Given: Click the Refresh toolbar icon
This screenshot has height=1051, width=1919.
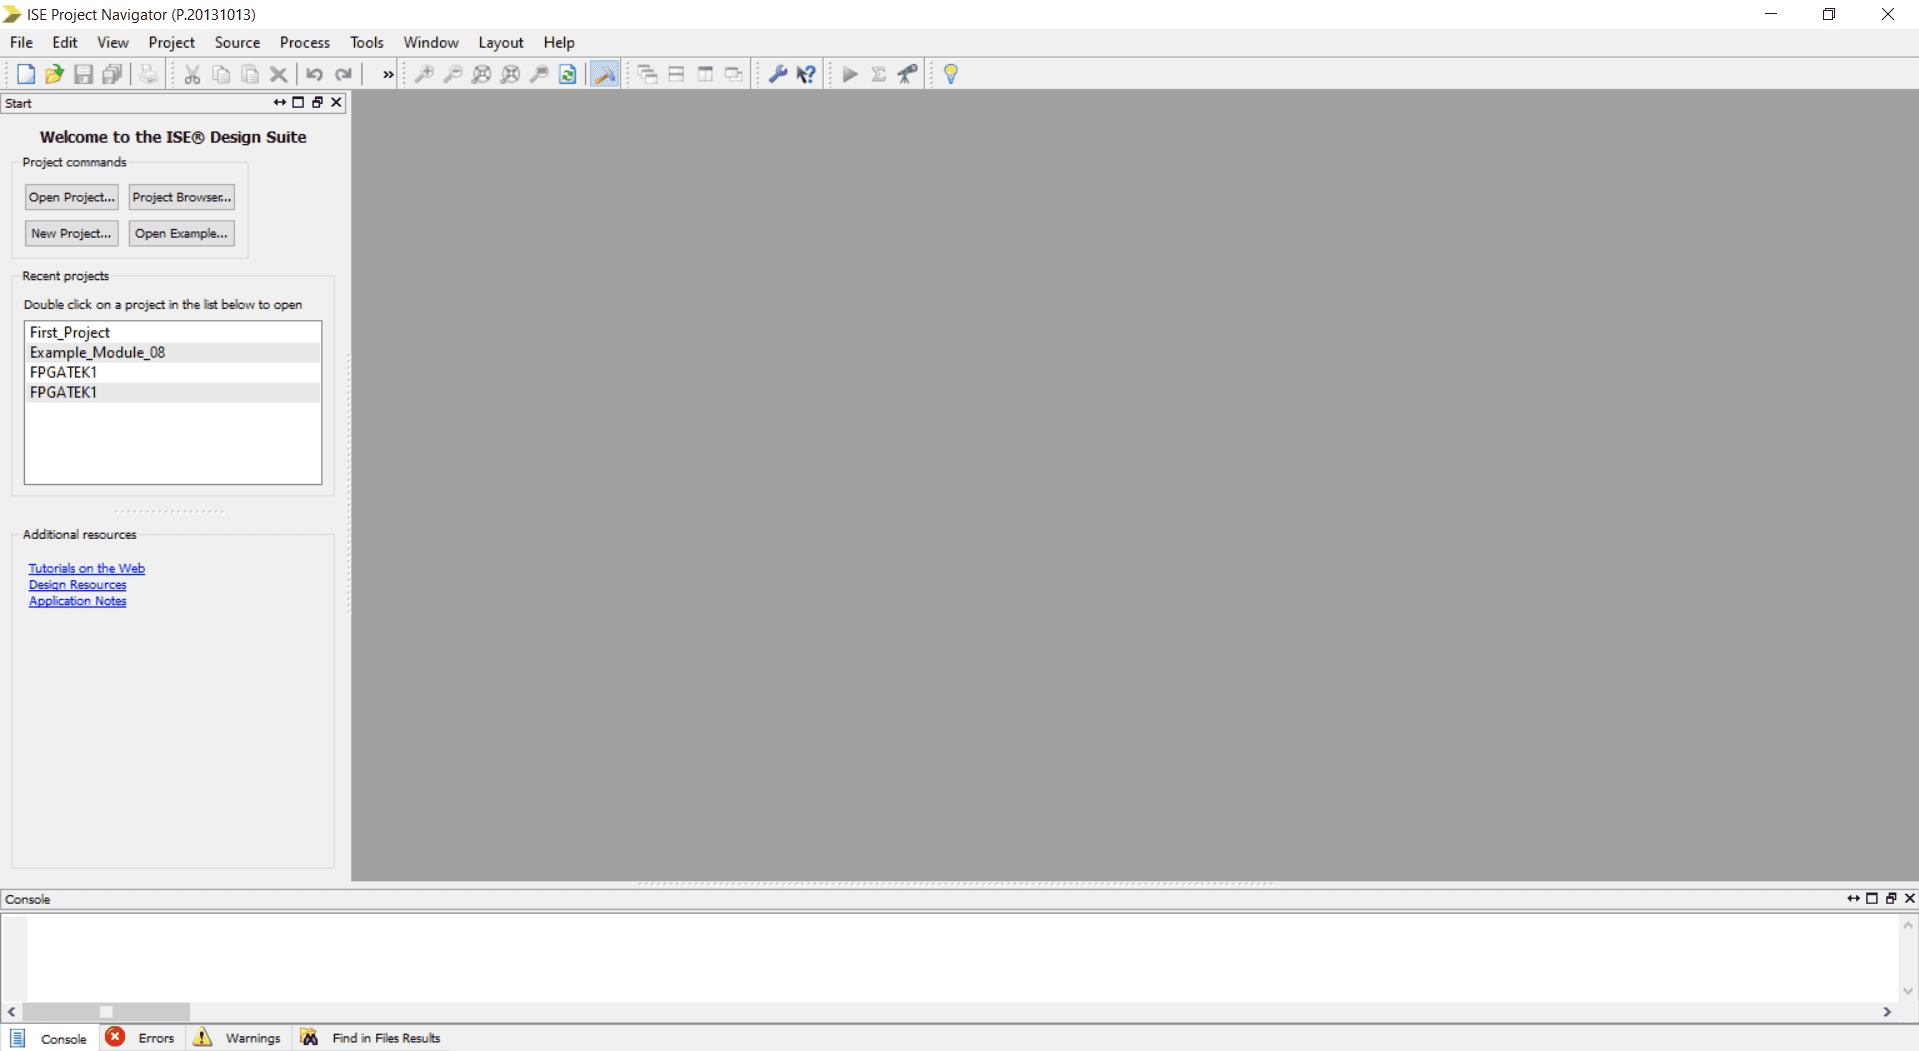Looking at the screenshot, I should (567, 73).
